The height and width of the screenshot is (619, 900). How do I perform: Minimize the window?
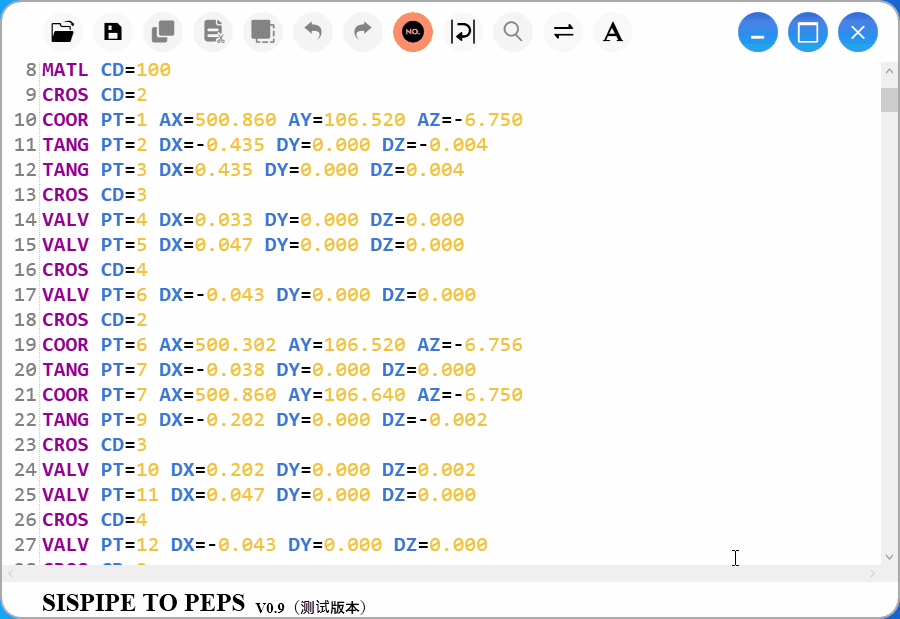758,32
